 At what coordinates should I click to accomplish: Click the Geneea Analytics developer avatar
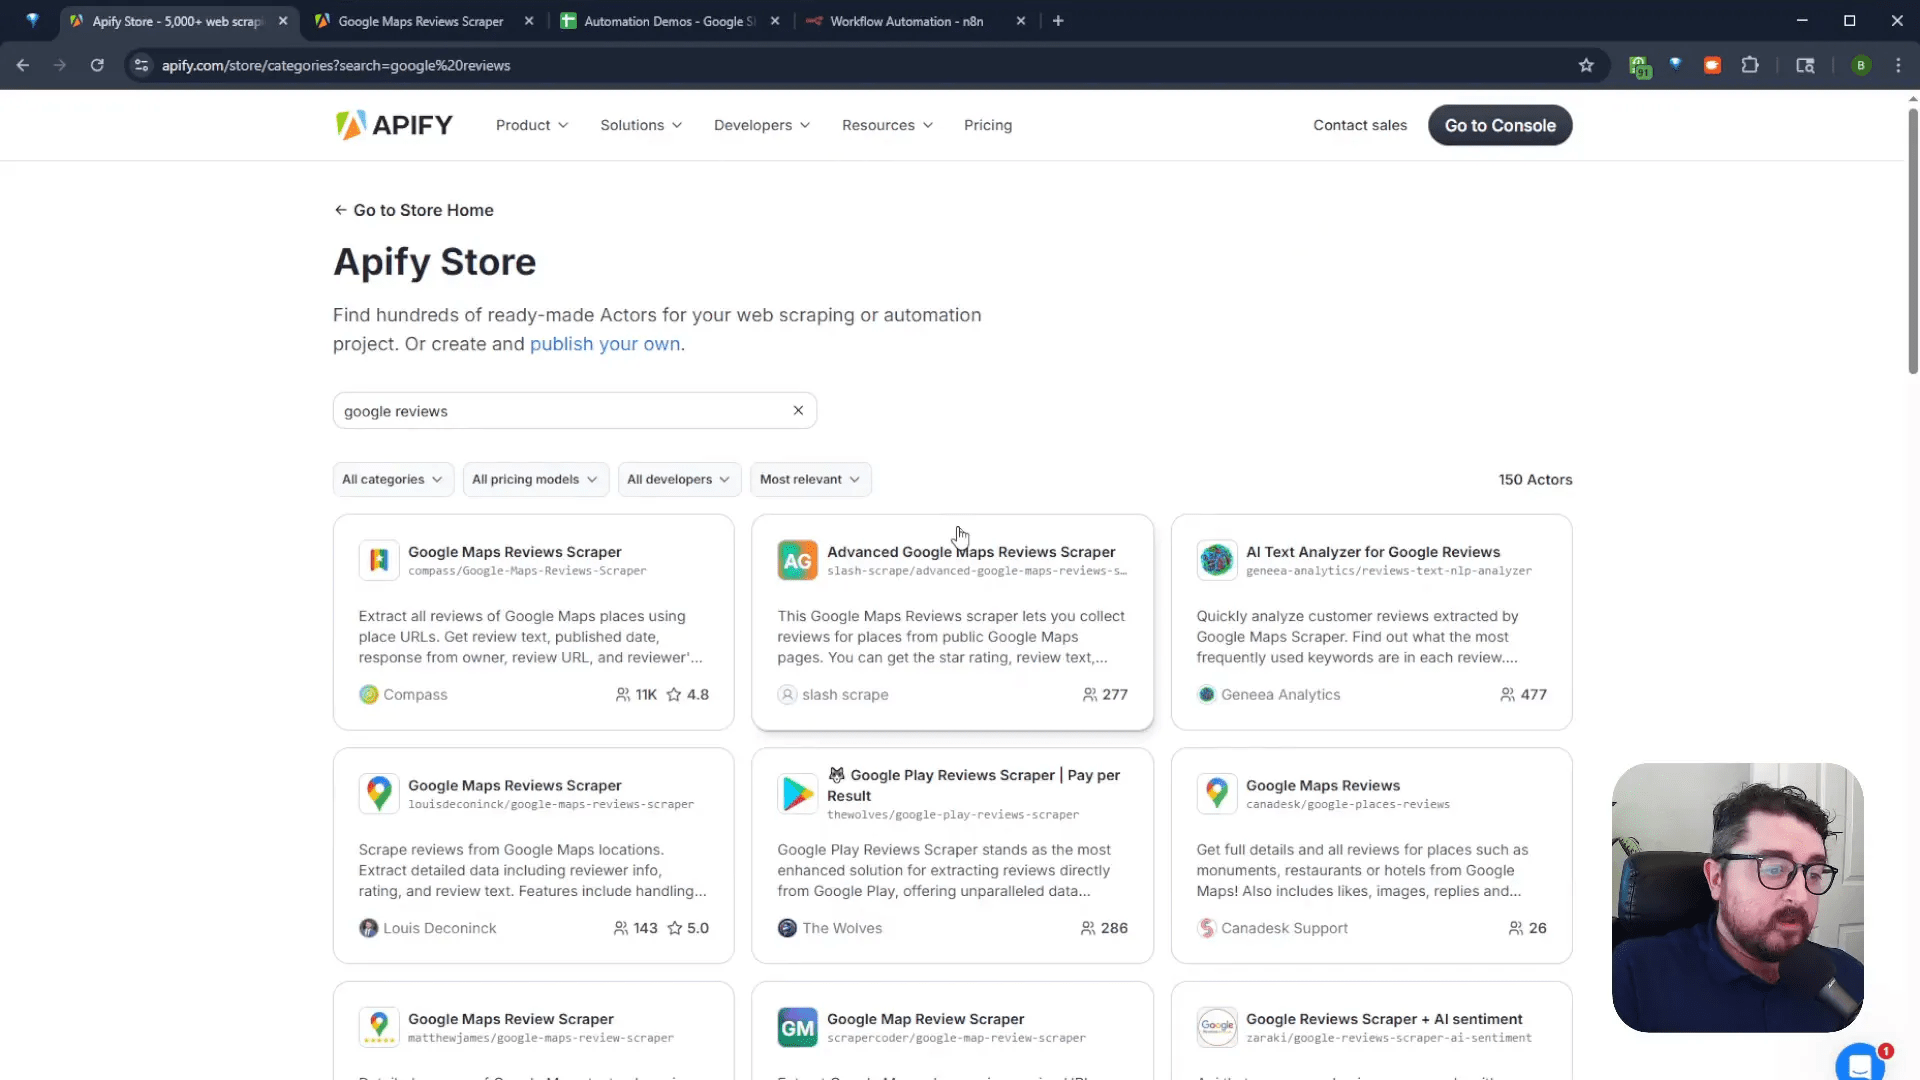point(1207,694)
